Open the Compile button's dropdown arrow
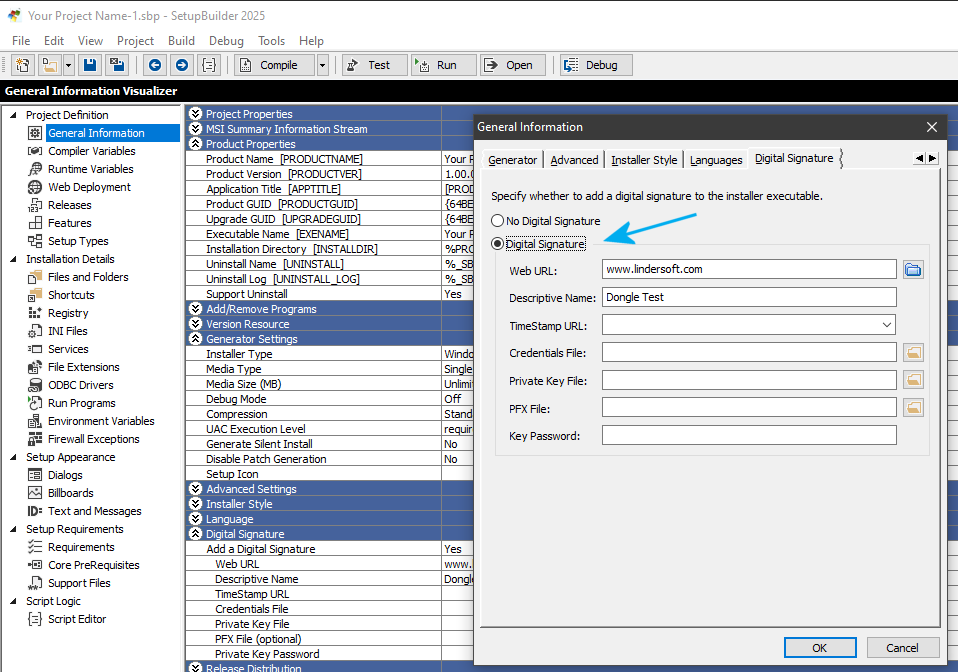958x672 pixels. [320, 64]
